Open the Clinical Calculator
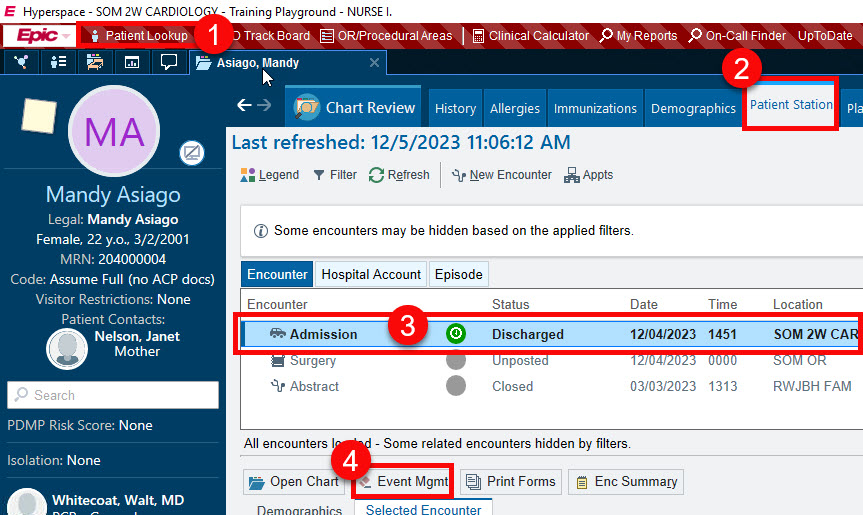Image resolution: width=863 pixels, height=515 pixels. click(x=530, y=36)
